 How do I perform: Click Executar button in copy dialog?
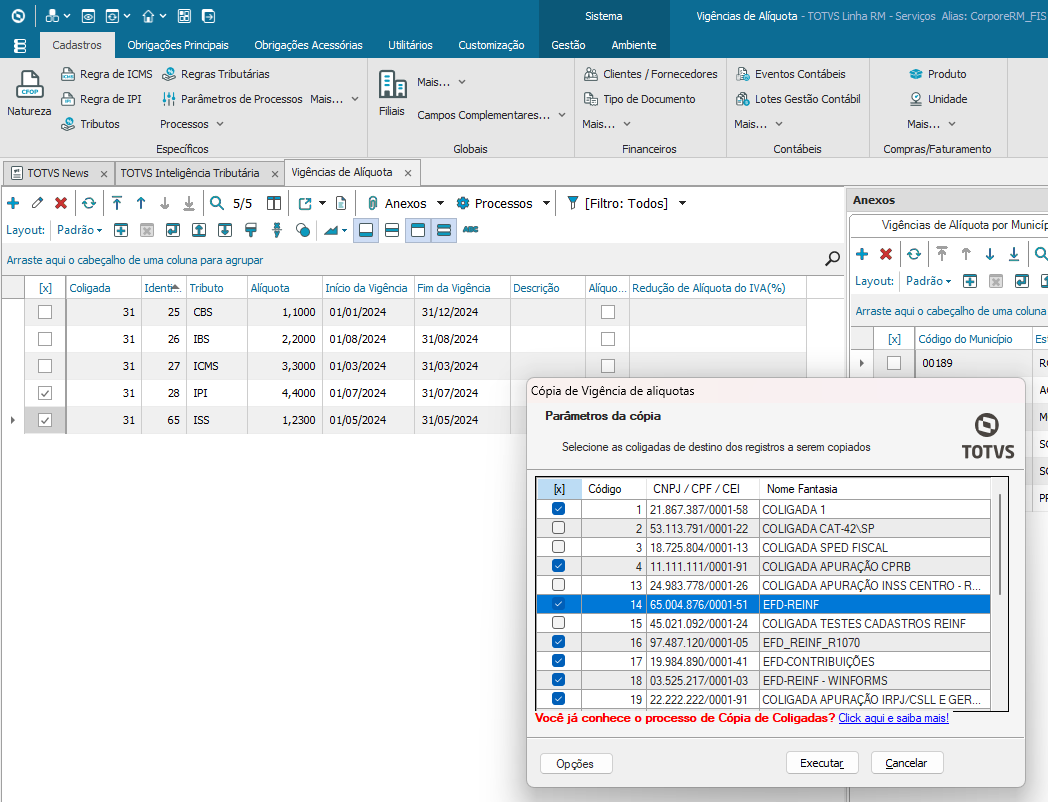pyautogui.click(x=822, y=763)
